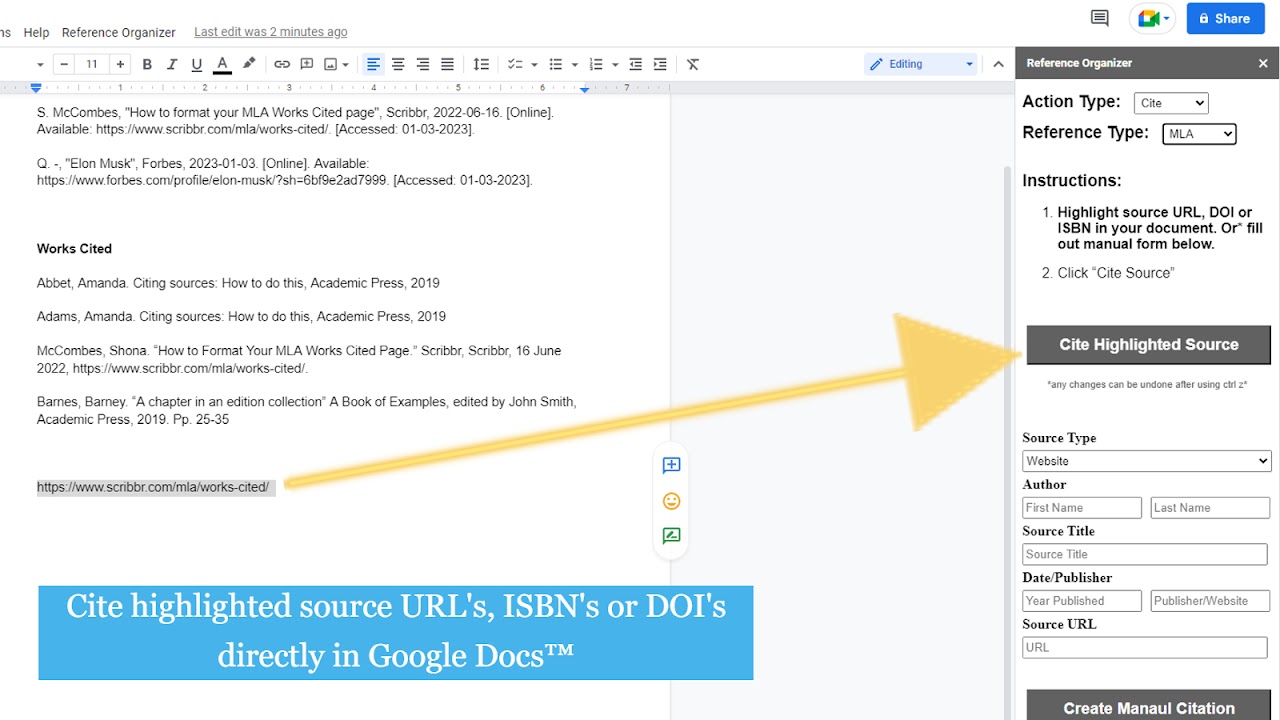Increase the indent
This screenshot has height=720, width=1280.
pos(660,64)
